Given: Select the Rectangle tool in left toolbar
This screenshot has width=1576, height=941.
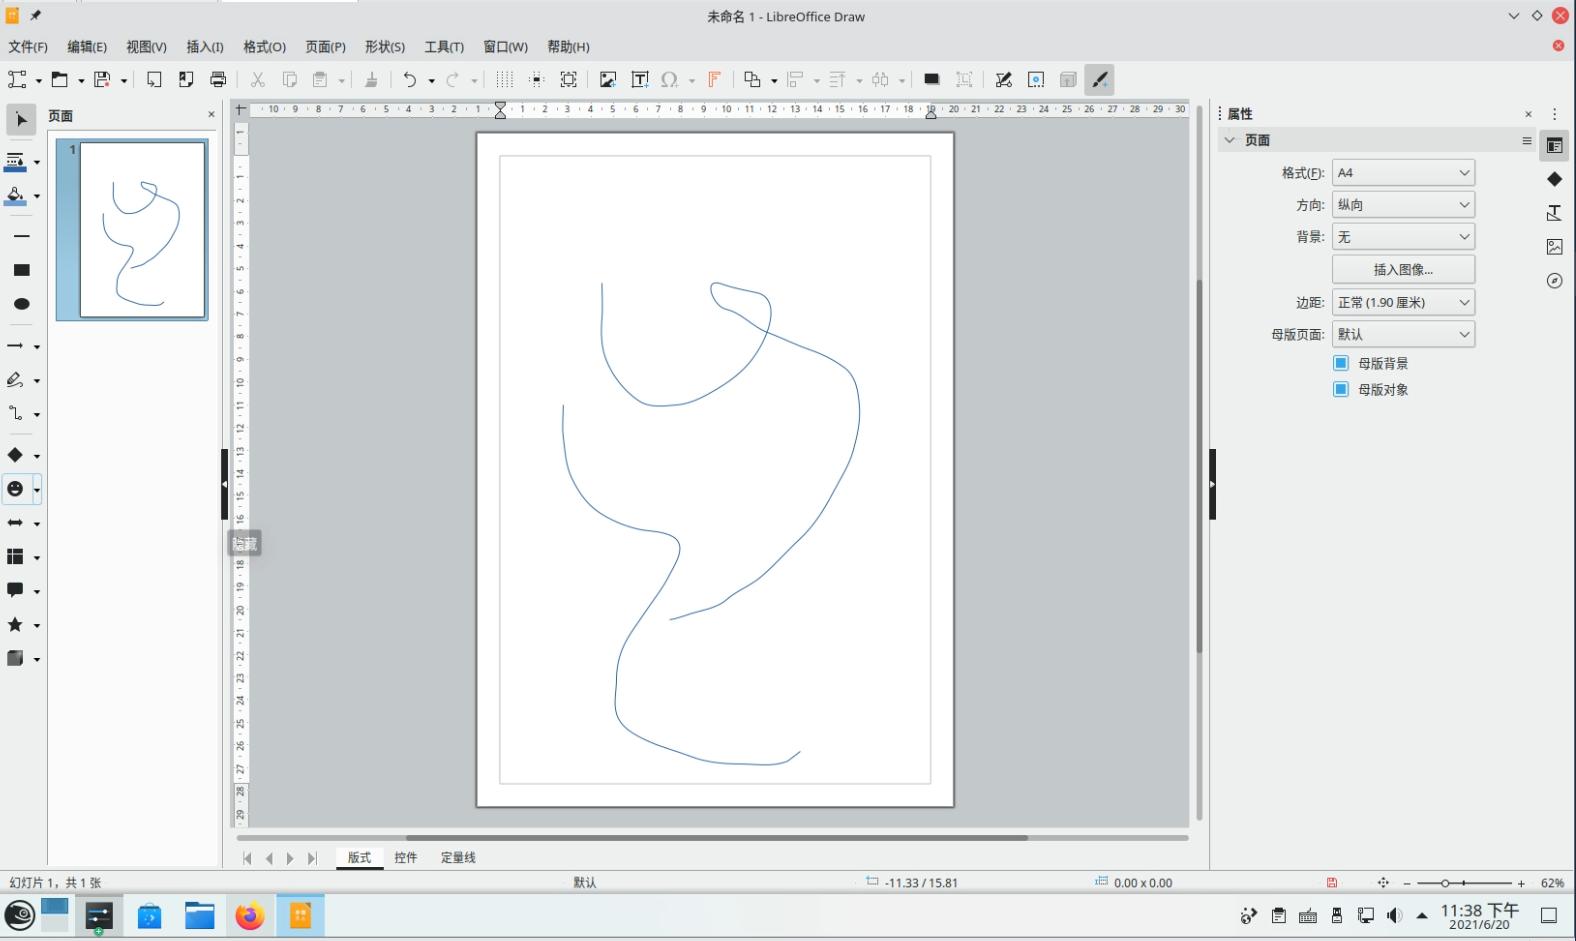Looking at the screenshot, I should click(x=21, y=270).
